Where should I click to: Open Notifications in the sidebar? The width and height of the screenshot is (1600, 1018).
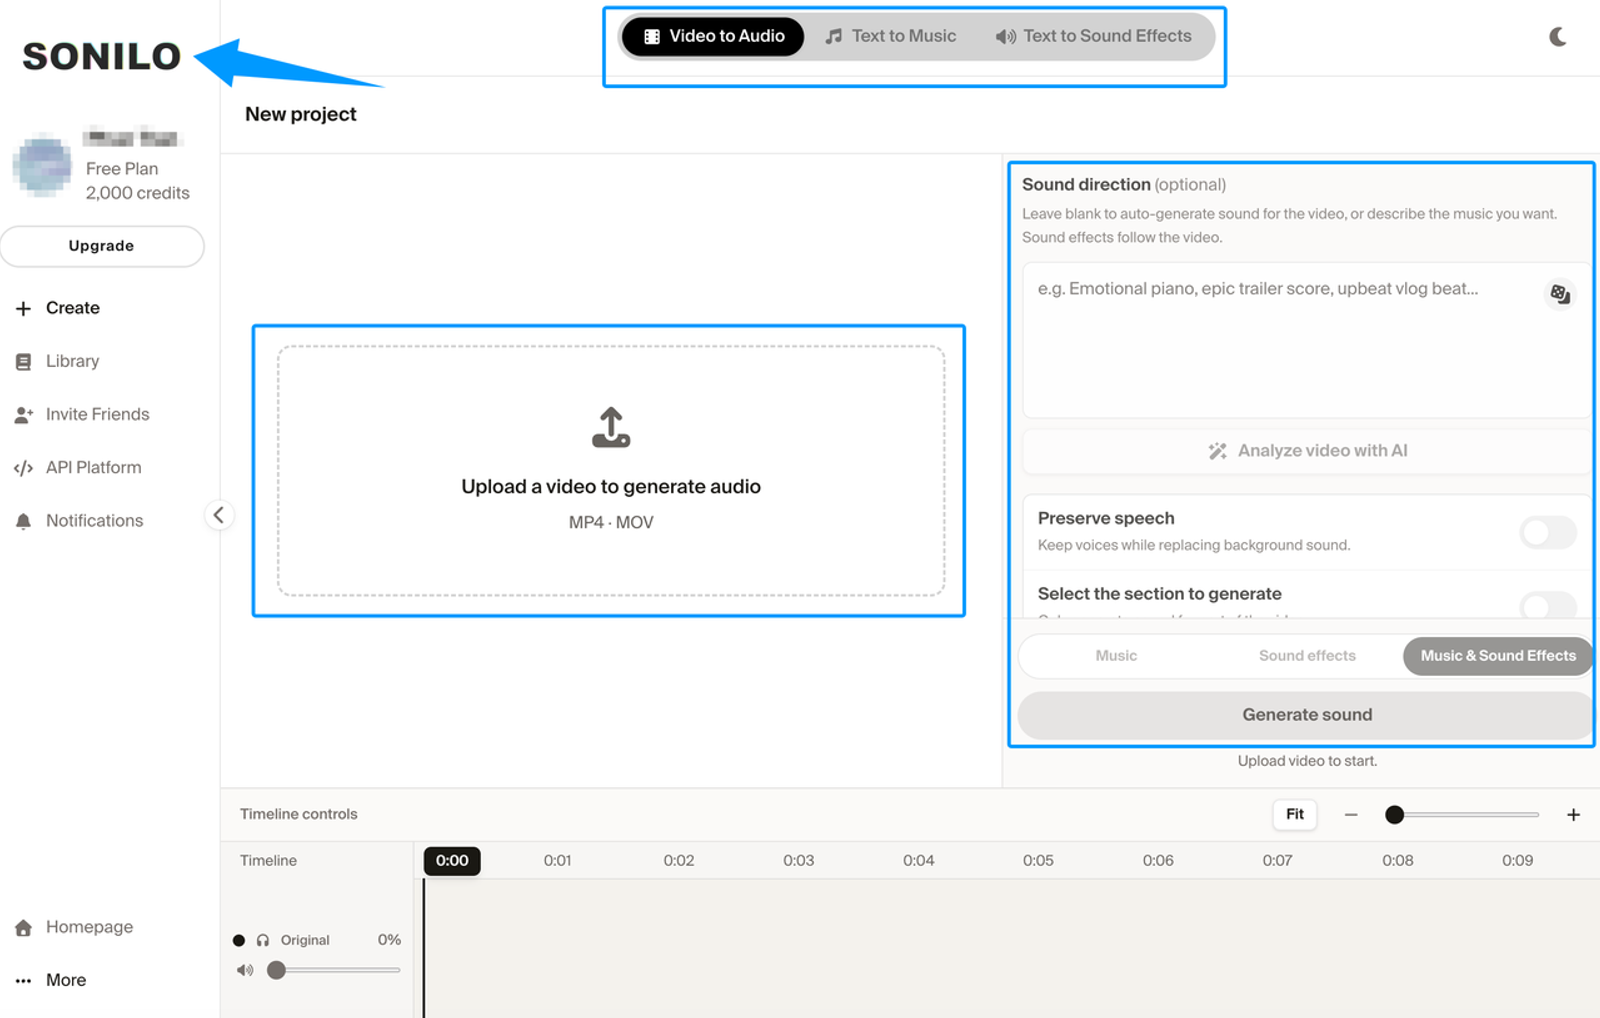click(79, 520)
